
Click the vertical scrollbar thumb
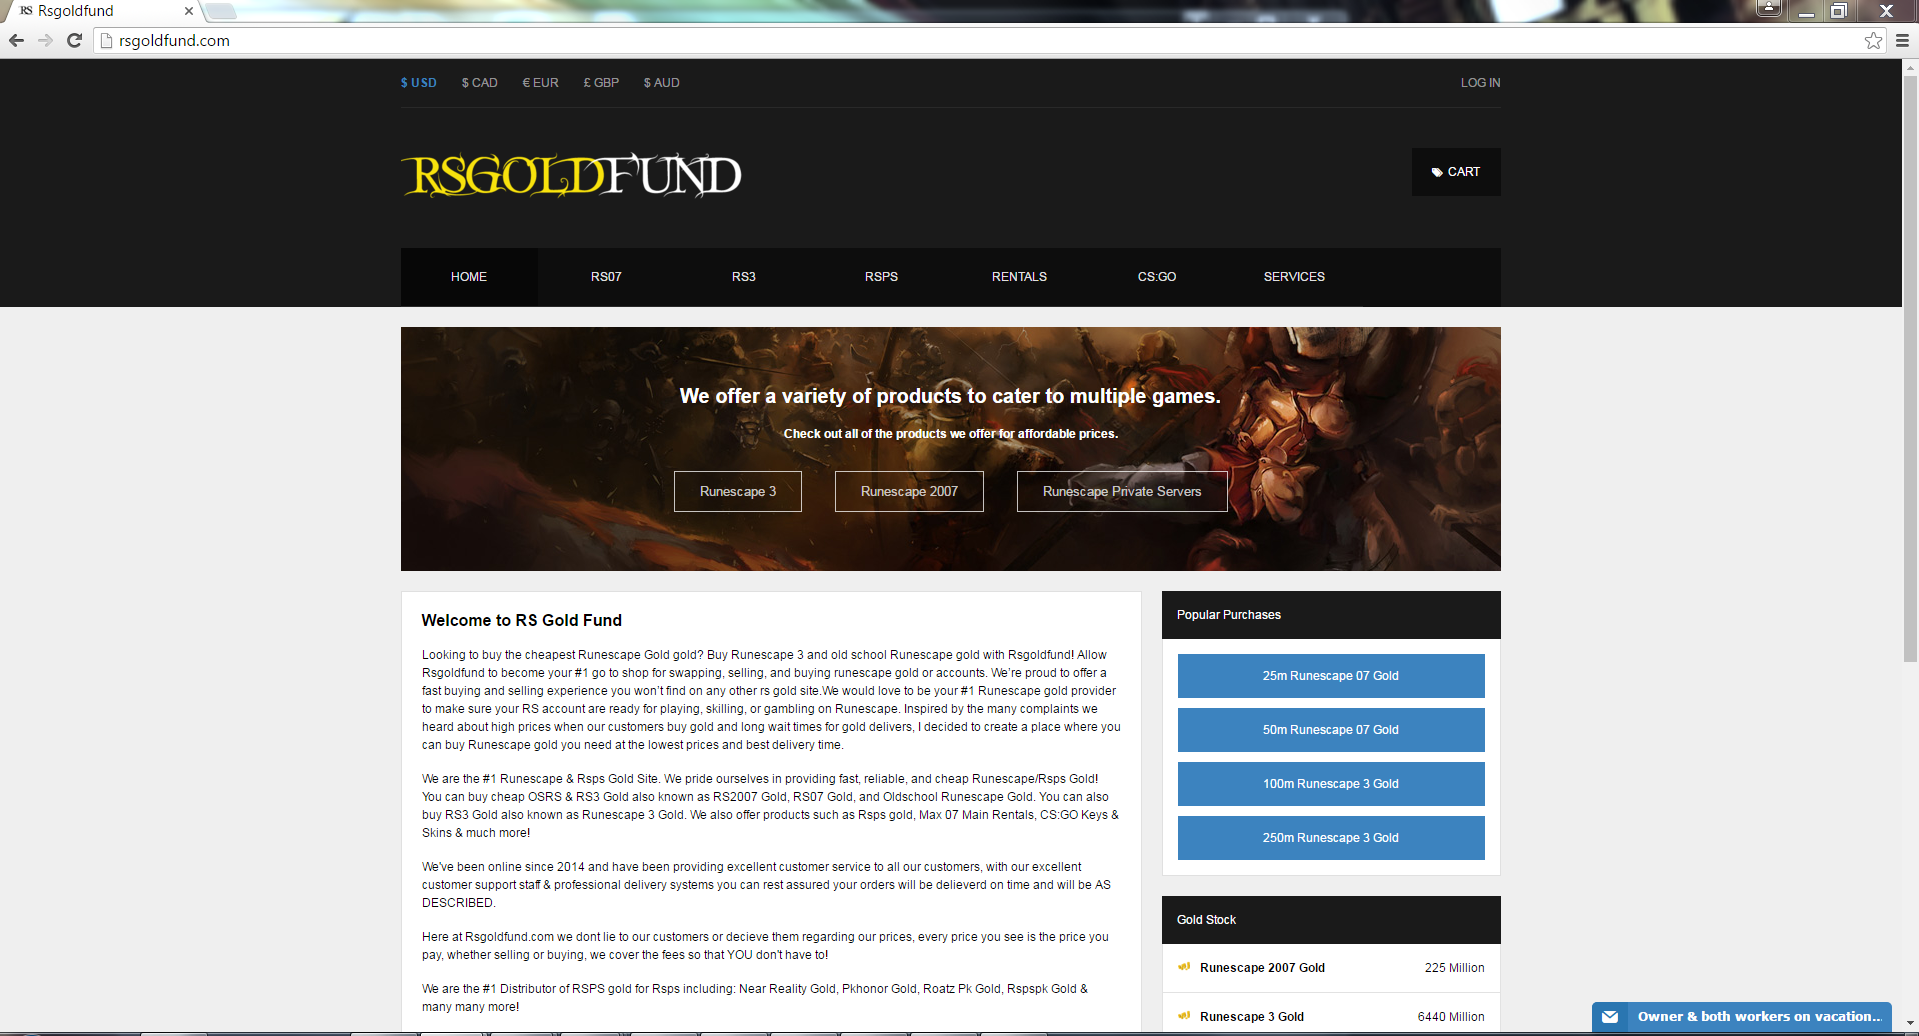tap(1910, 368)
